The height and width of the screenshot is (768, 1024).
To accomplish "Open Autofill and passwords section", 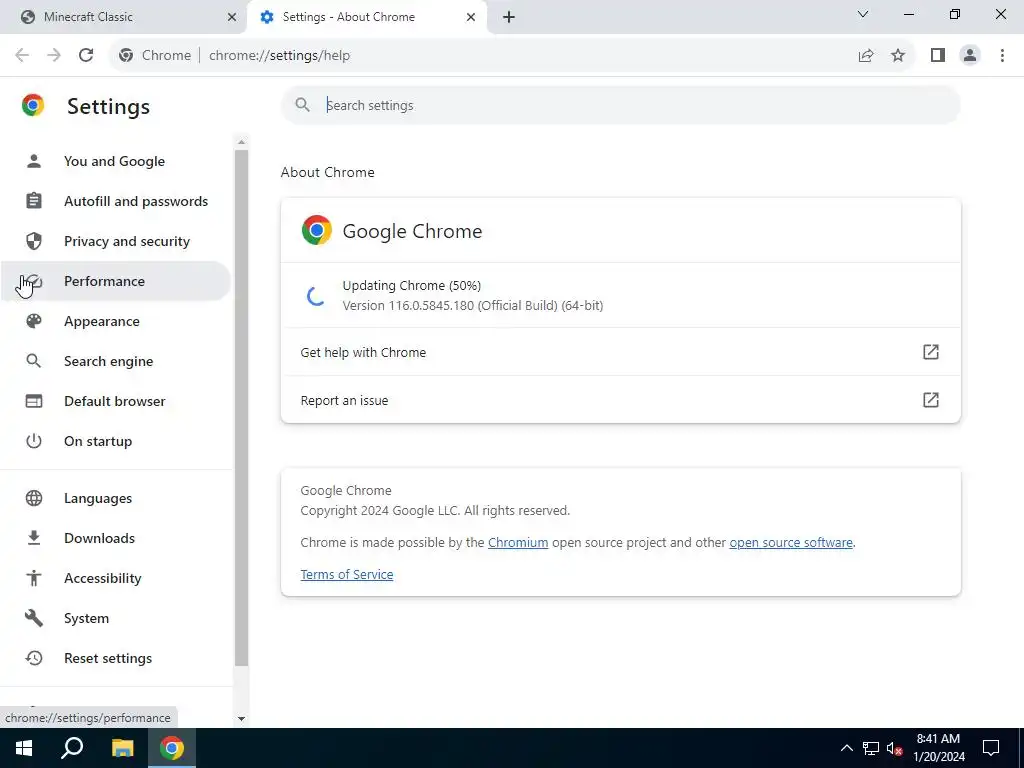I will click(x=116, y=200).
